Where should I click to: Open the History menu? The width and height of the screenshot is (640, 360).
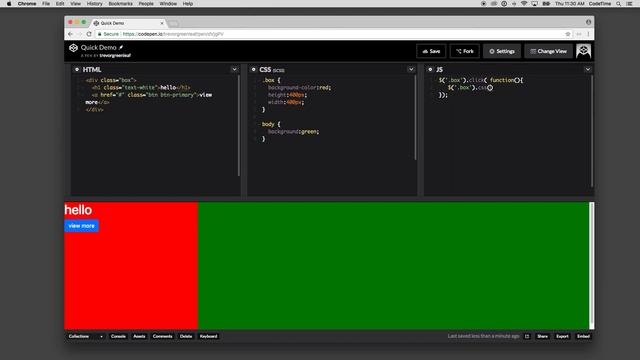coord(94,4)
